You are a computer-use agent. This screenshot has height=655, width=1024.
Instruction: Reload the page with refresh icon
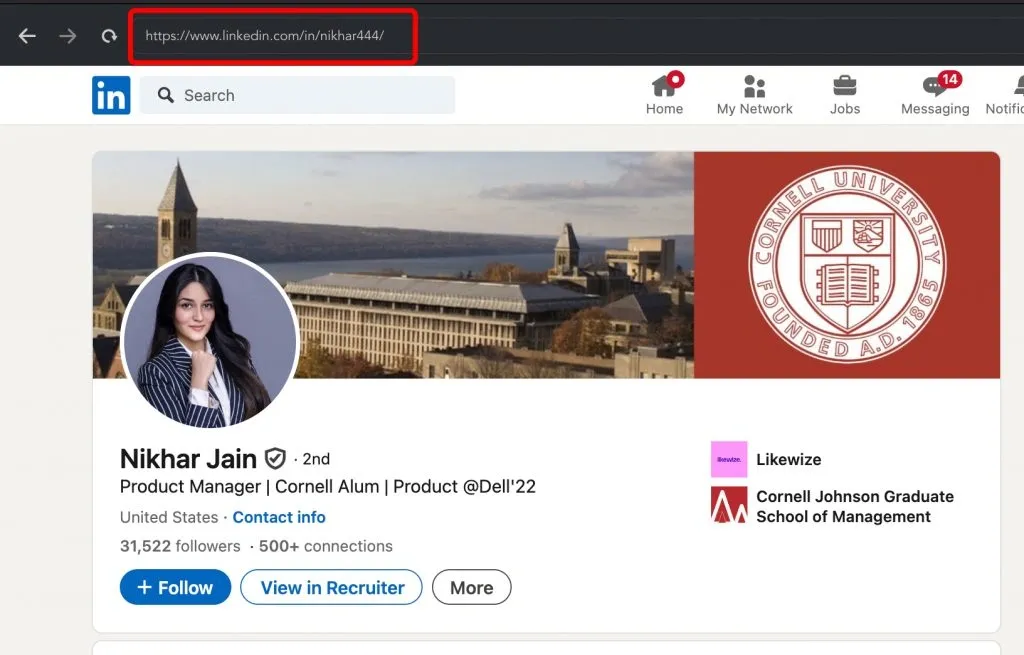tap(109, 36)
